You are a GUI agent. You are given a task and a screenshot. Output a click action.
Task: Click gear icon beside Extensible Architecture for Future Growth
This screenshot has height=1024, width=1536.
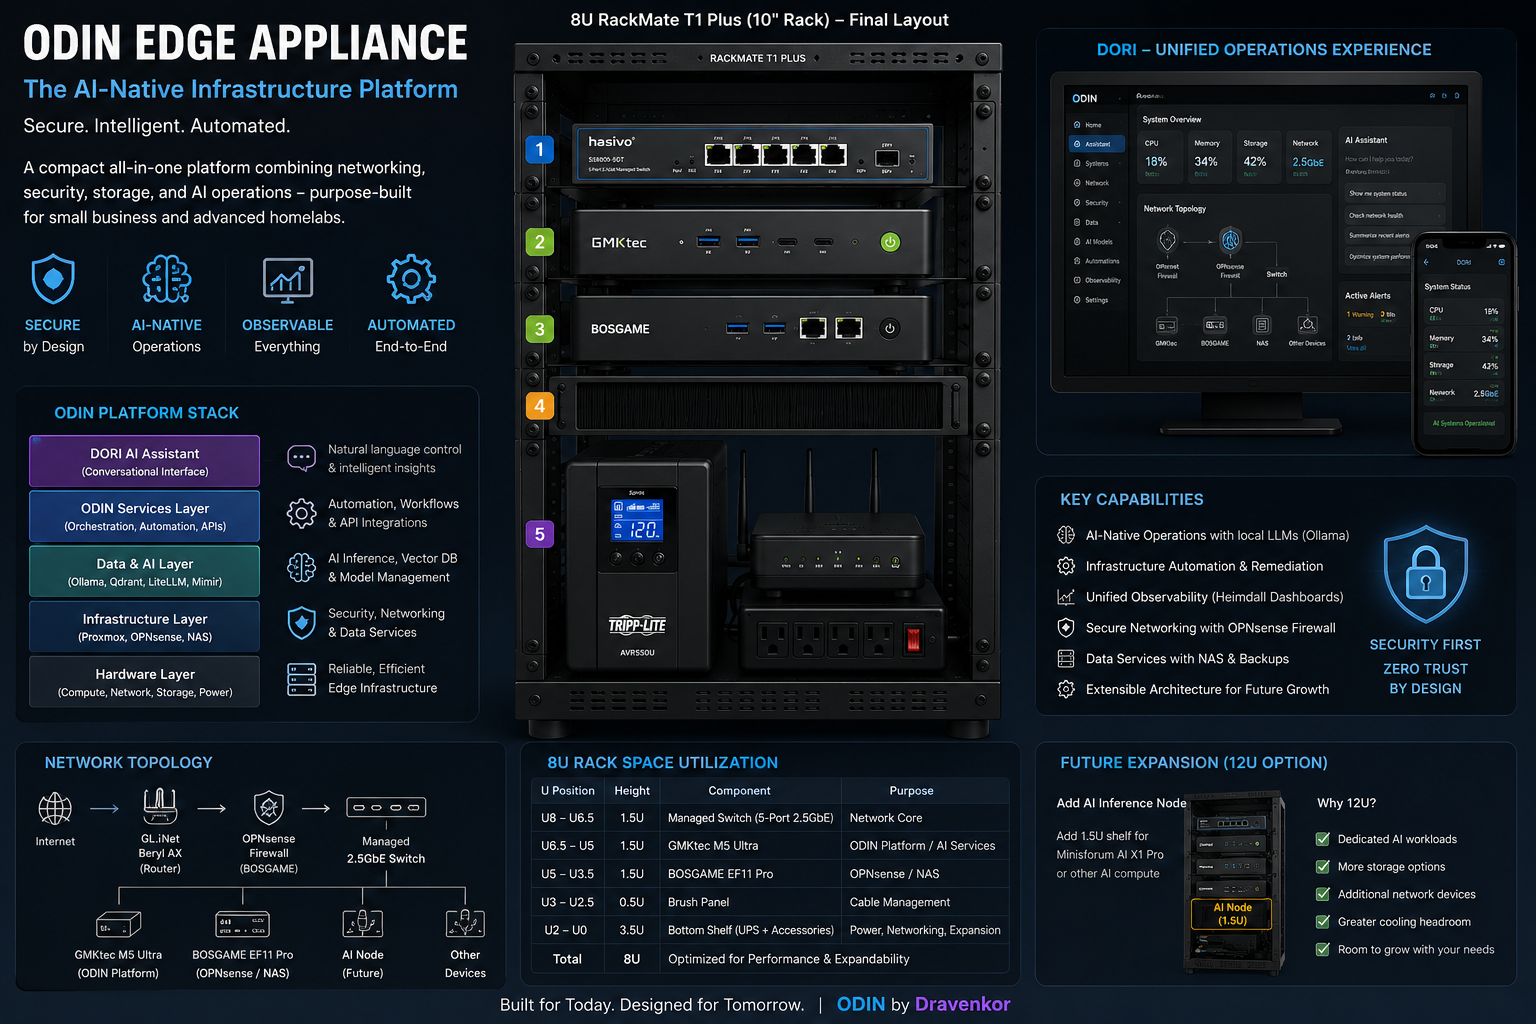[1066, 689]
